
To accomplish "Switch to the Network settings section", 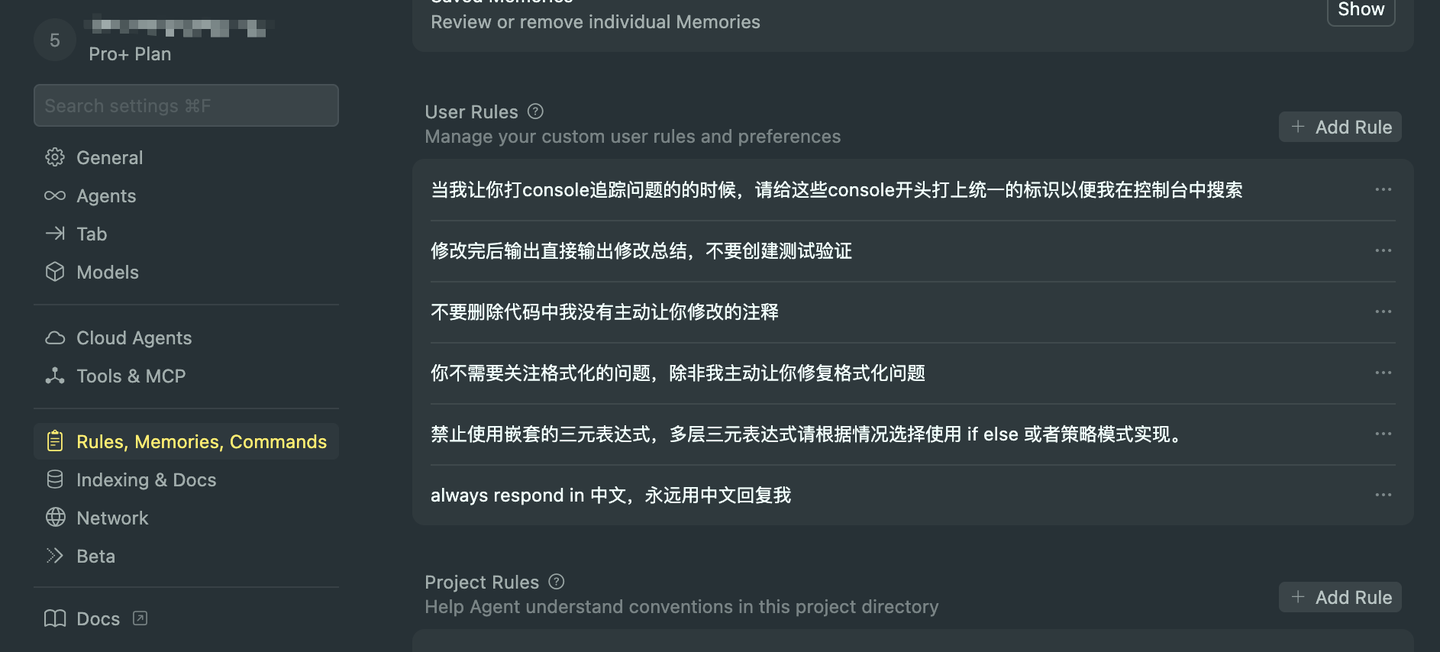I will point(112,517).
